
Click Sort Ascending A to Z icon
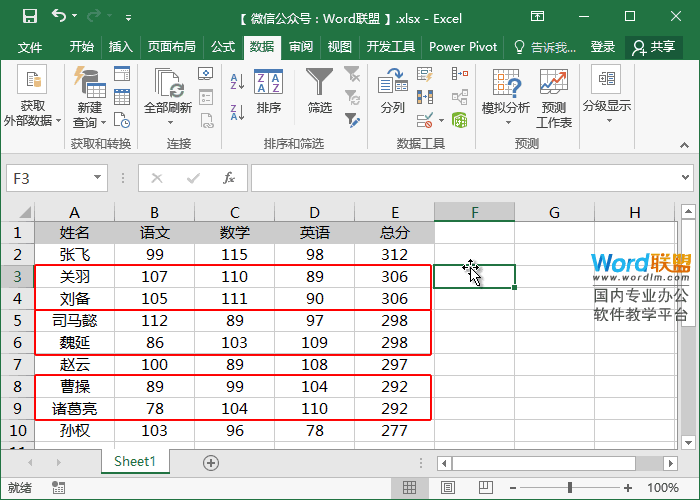click(x=236, y=76)
